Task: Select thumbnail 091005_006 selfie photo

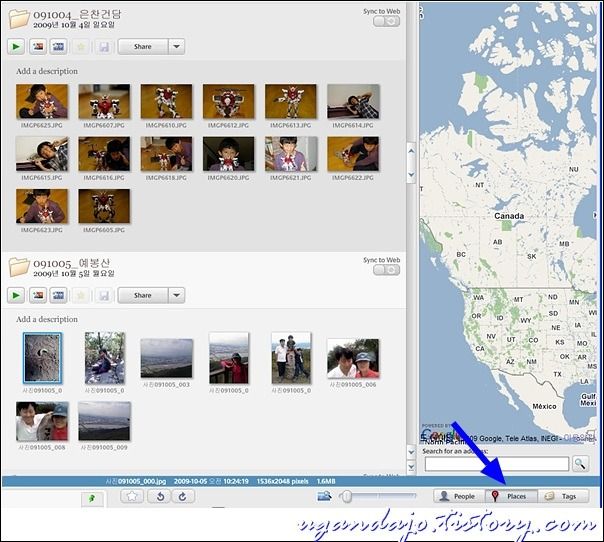Action: 353,358
